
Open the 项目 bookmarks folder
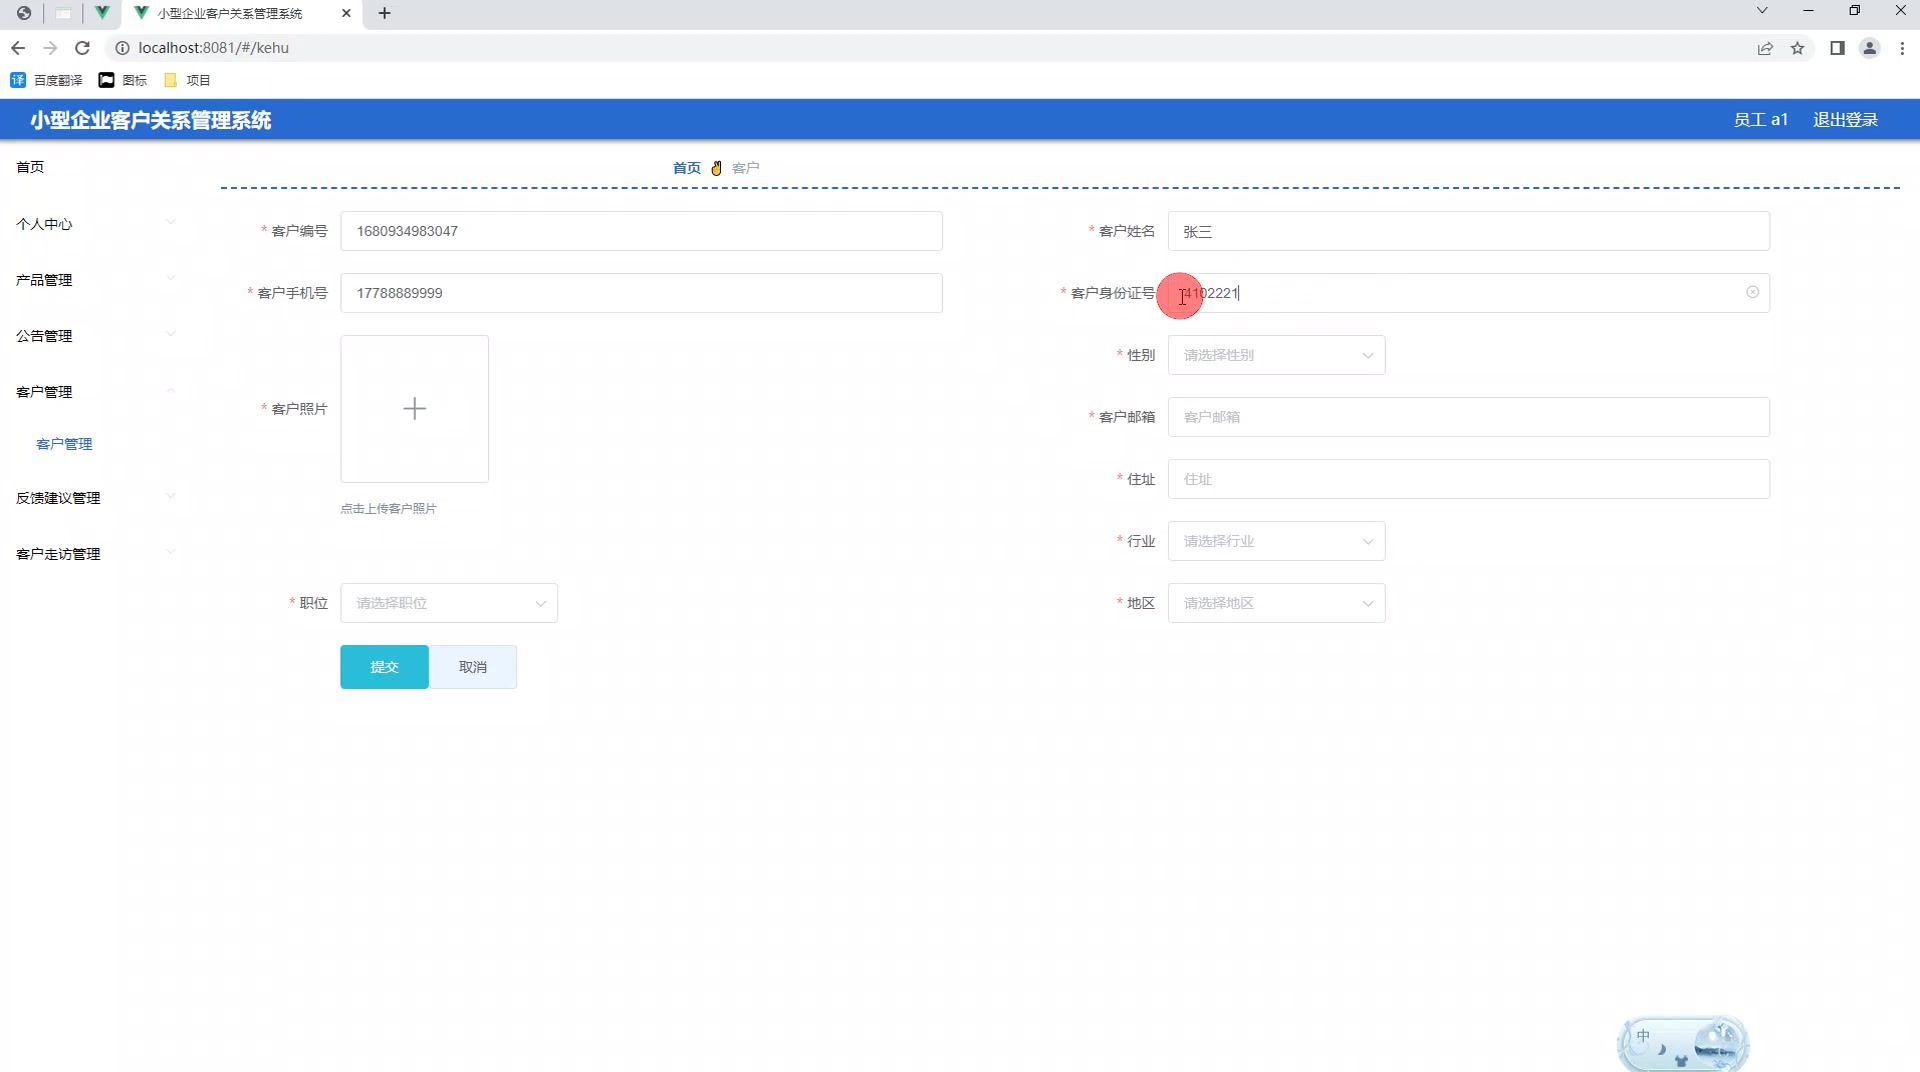click(x=187, y=80)
